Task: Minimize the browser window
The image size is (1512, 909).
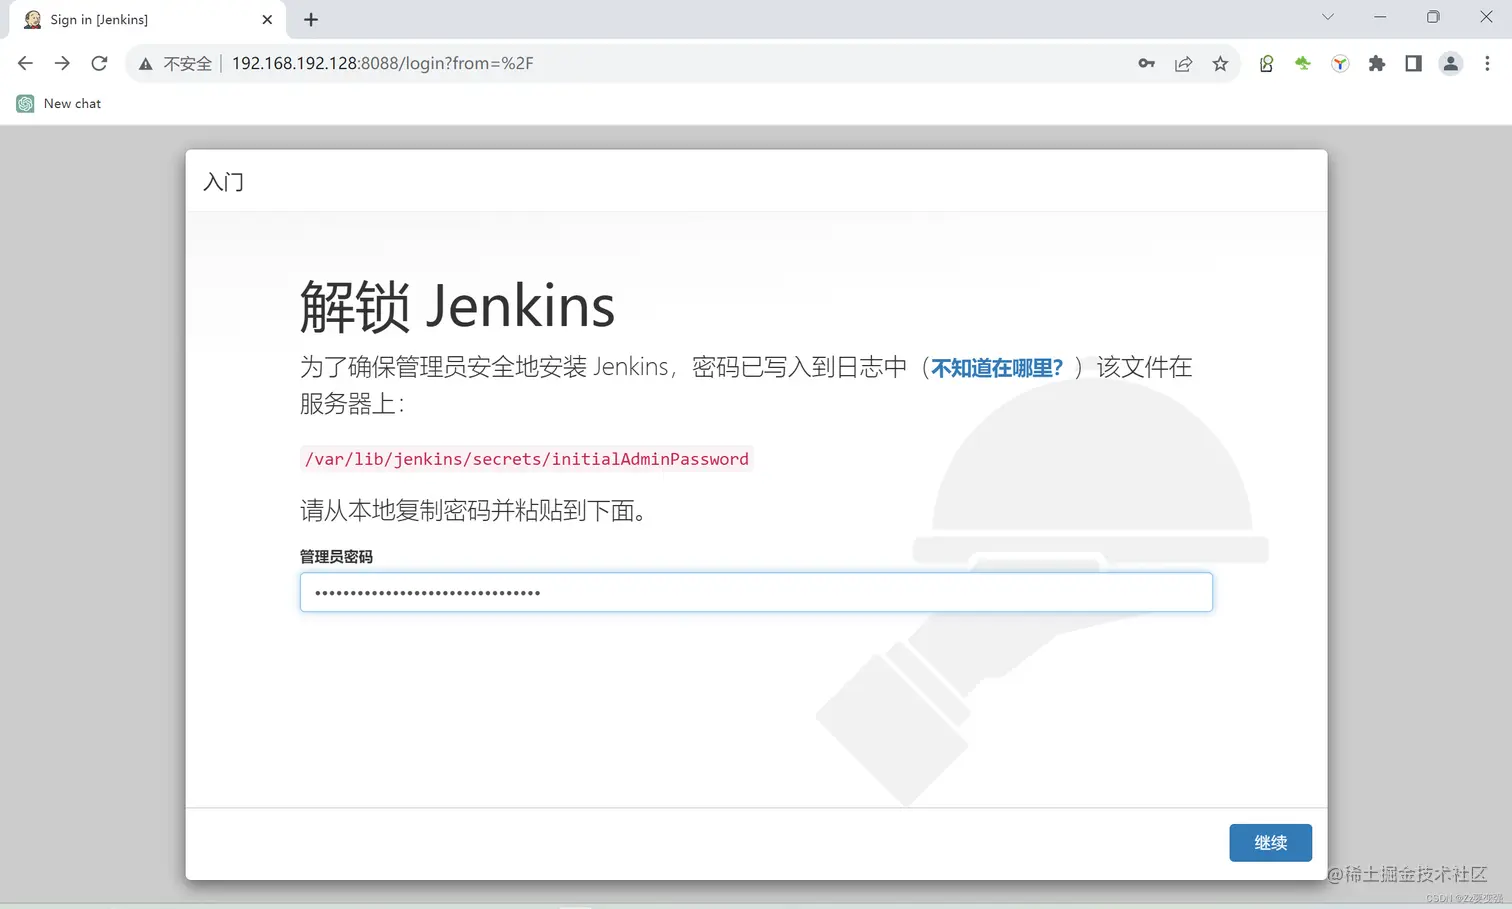Action: coord(1380,17)
